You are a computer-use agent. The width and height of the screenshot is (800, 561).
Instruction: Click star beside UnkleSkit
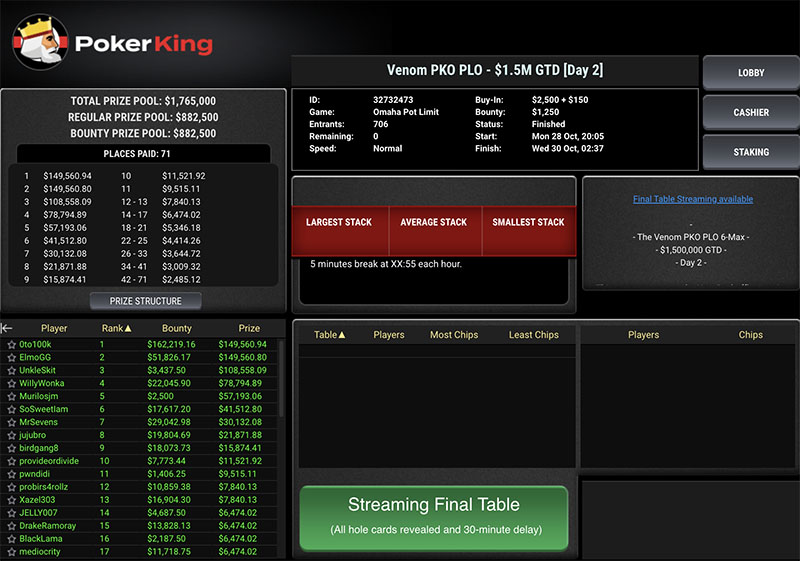click(x=11, y=371)
